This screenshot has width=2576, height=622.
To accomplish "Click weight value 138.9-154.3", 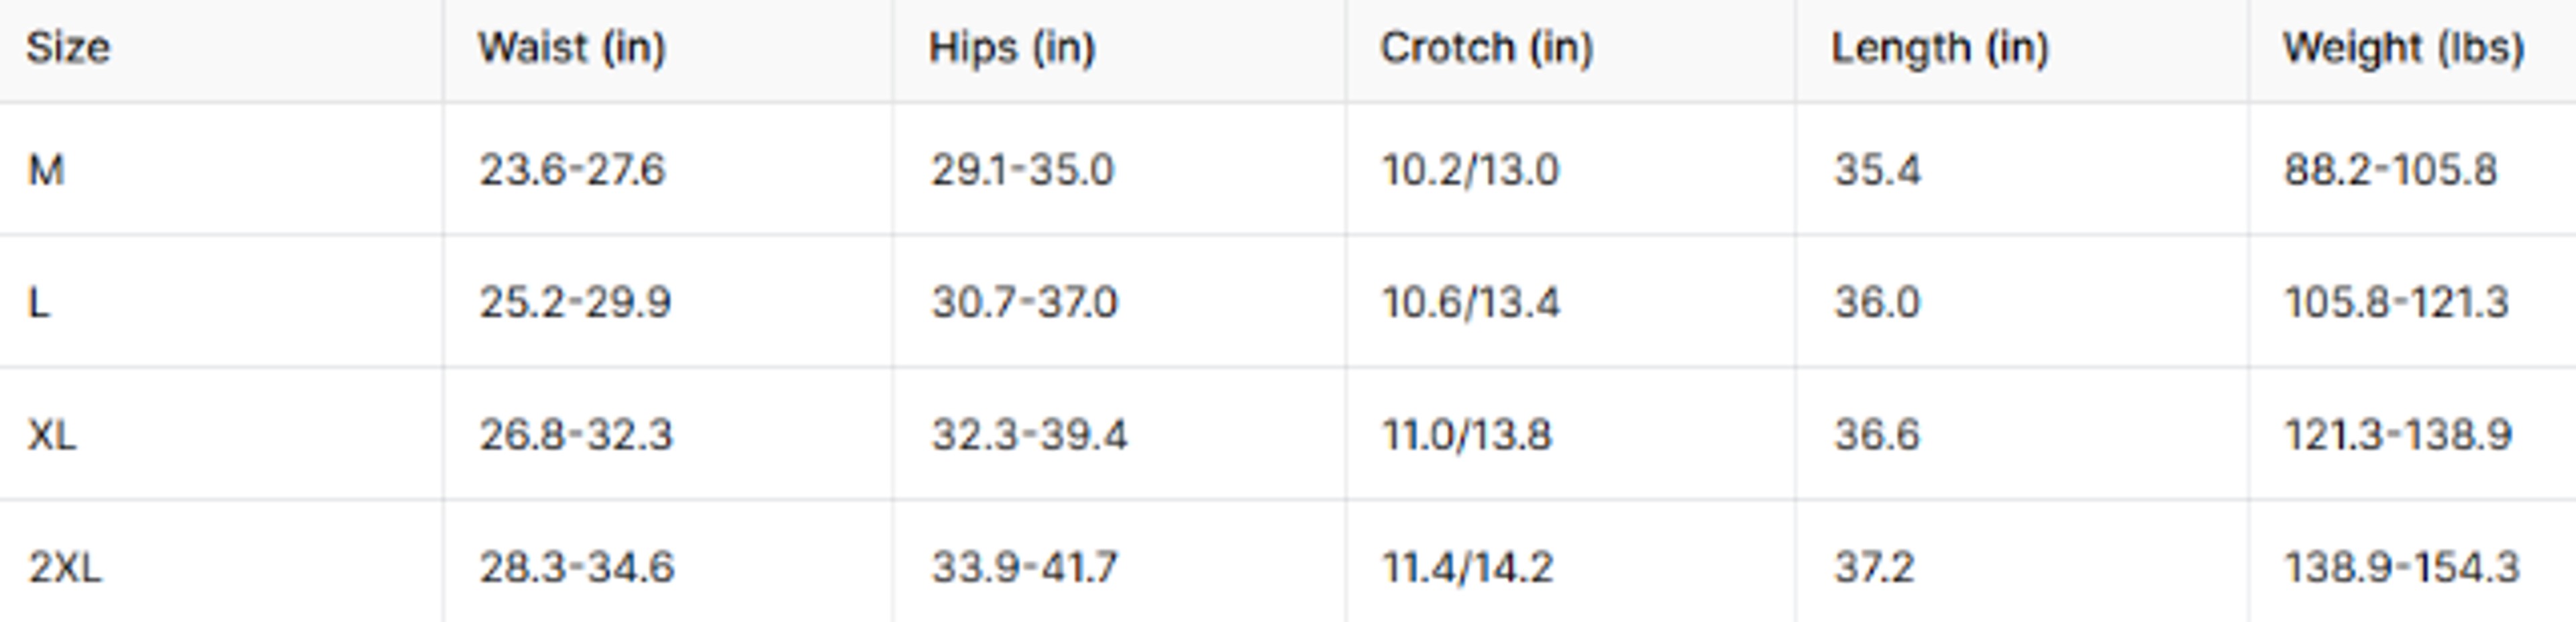I will click(x=2401, y=567).
